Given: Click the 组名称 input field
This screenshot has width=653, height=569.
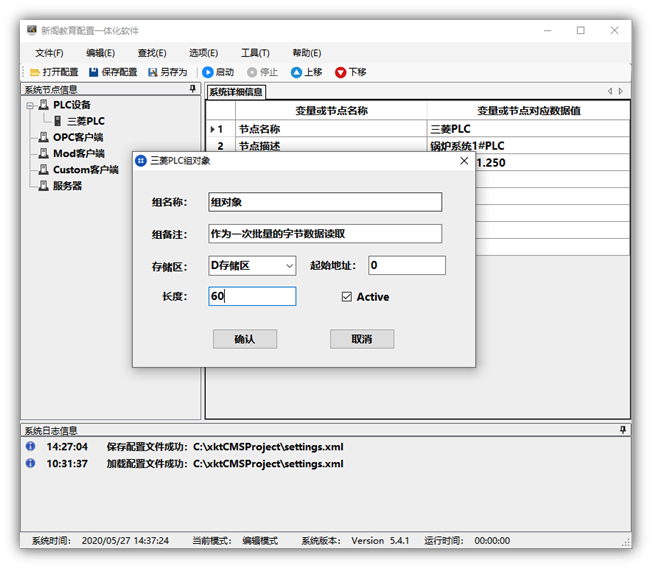Looking at the screenshot, I should 325,202.
